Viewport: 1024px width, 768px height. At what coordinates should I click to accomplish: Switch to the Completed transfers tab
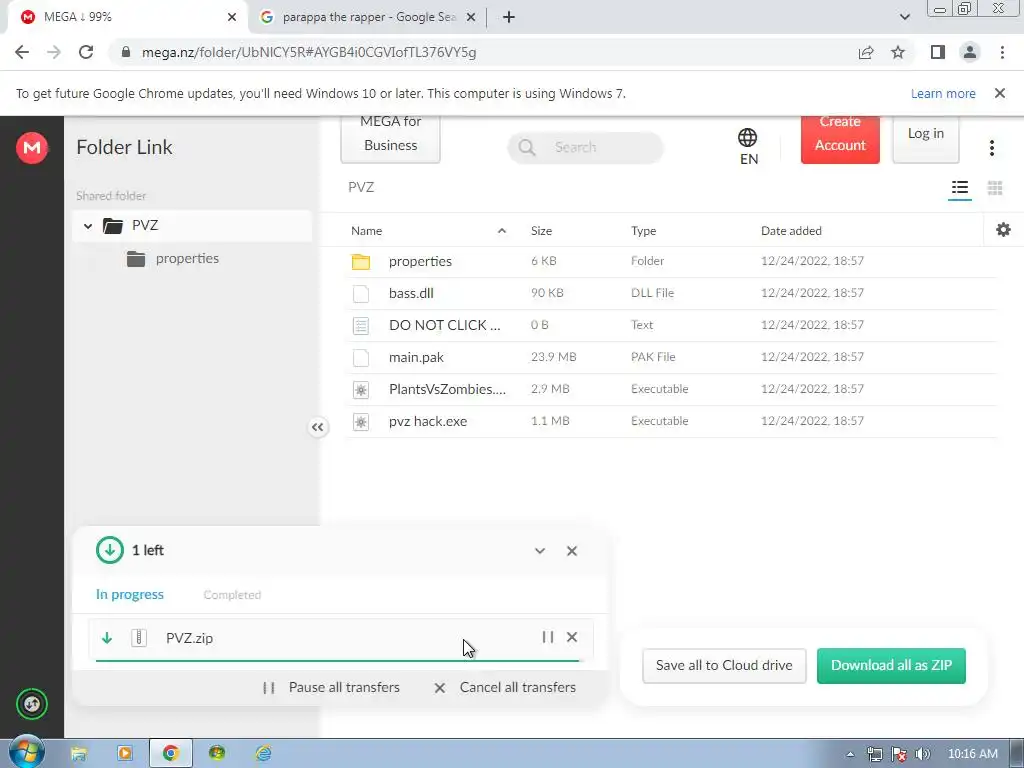[x=232, y=595]
